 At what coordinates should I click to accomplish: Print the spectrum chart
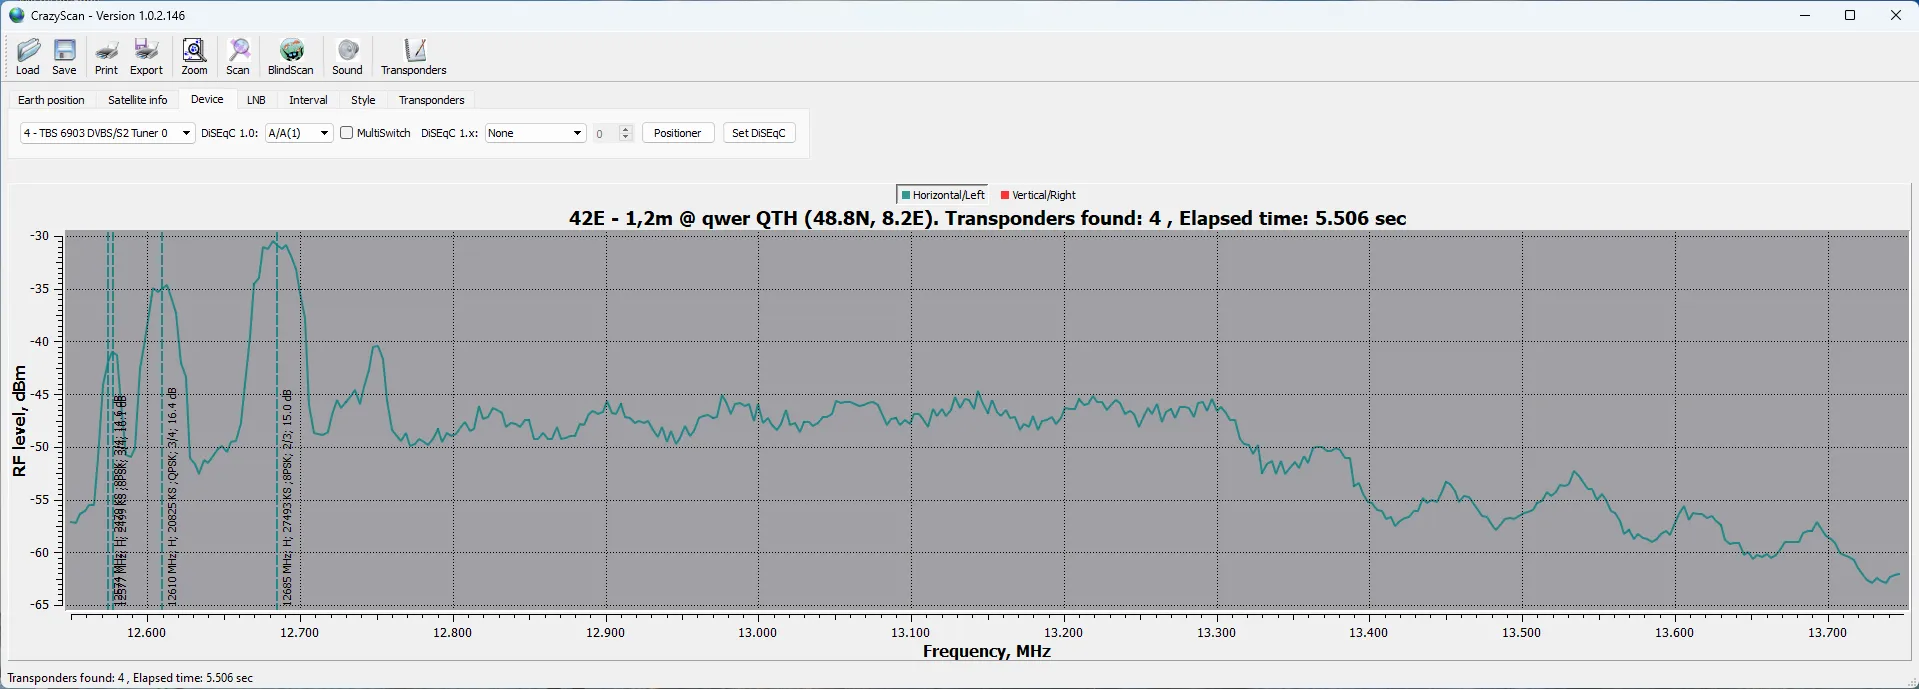pyautogui.click(x=106, y=56)
